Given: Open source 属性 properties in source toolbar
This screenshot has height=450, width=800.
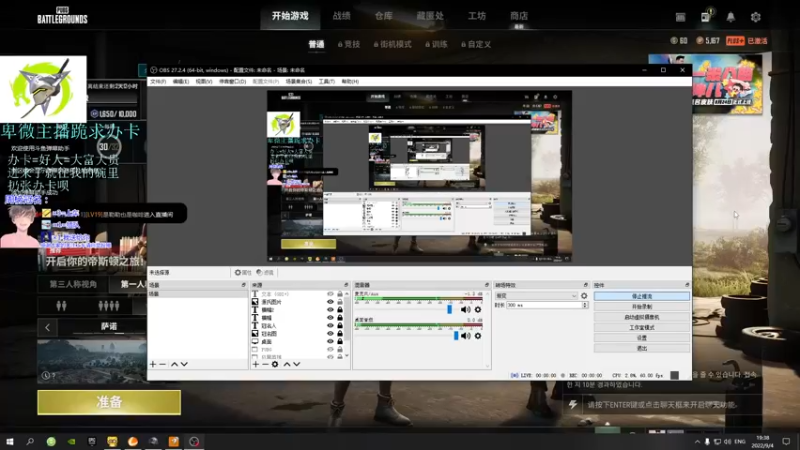Looking at the screenshot, I should (243, 272).
